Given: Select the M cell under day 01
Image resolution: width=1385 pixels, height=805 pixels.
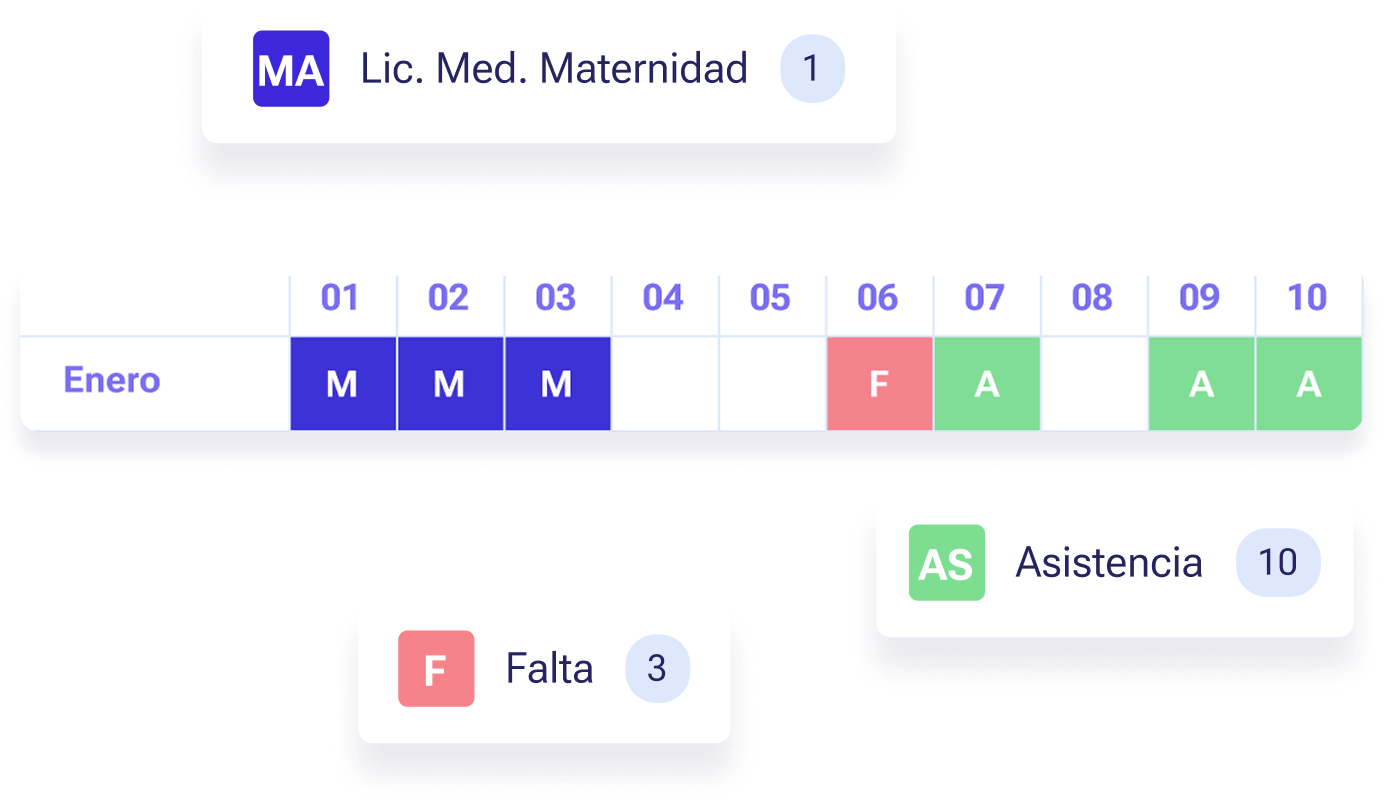Looking at the screenshot, I should coord(342,384).
